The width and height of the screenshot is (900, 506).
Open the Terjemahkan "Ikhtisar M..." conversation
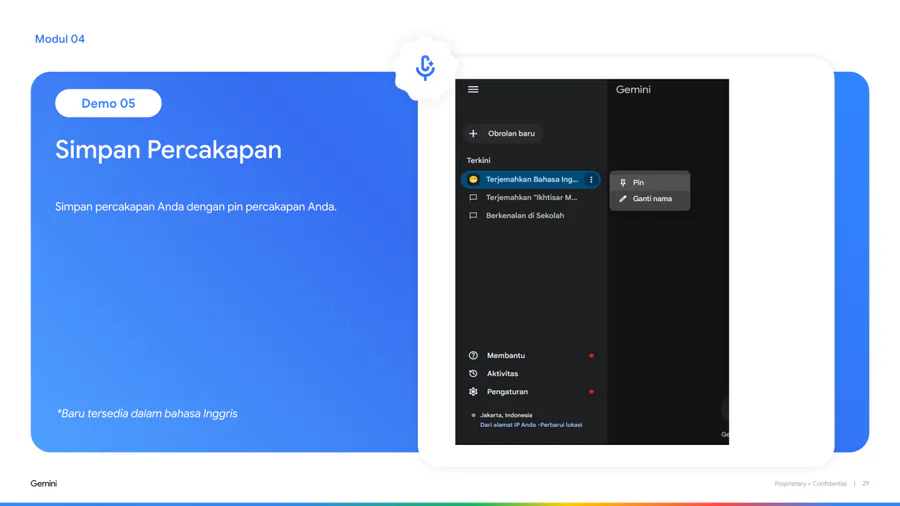[x=530, y=198]
